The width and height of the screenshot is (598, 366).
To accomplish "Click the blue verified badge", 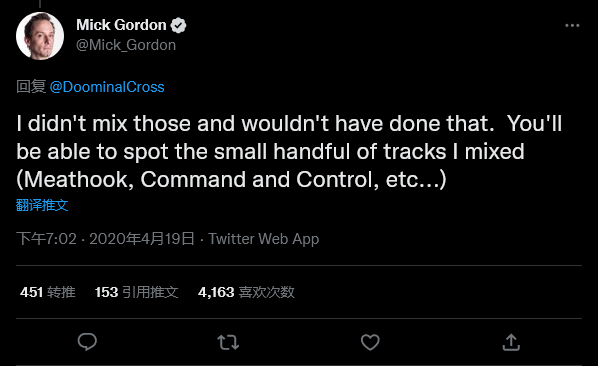I will point(178,25).
